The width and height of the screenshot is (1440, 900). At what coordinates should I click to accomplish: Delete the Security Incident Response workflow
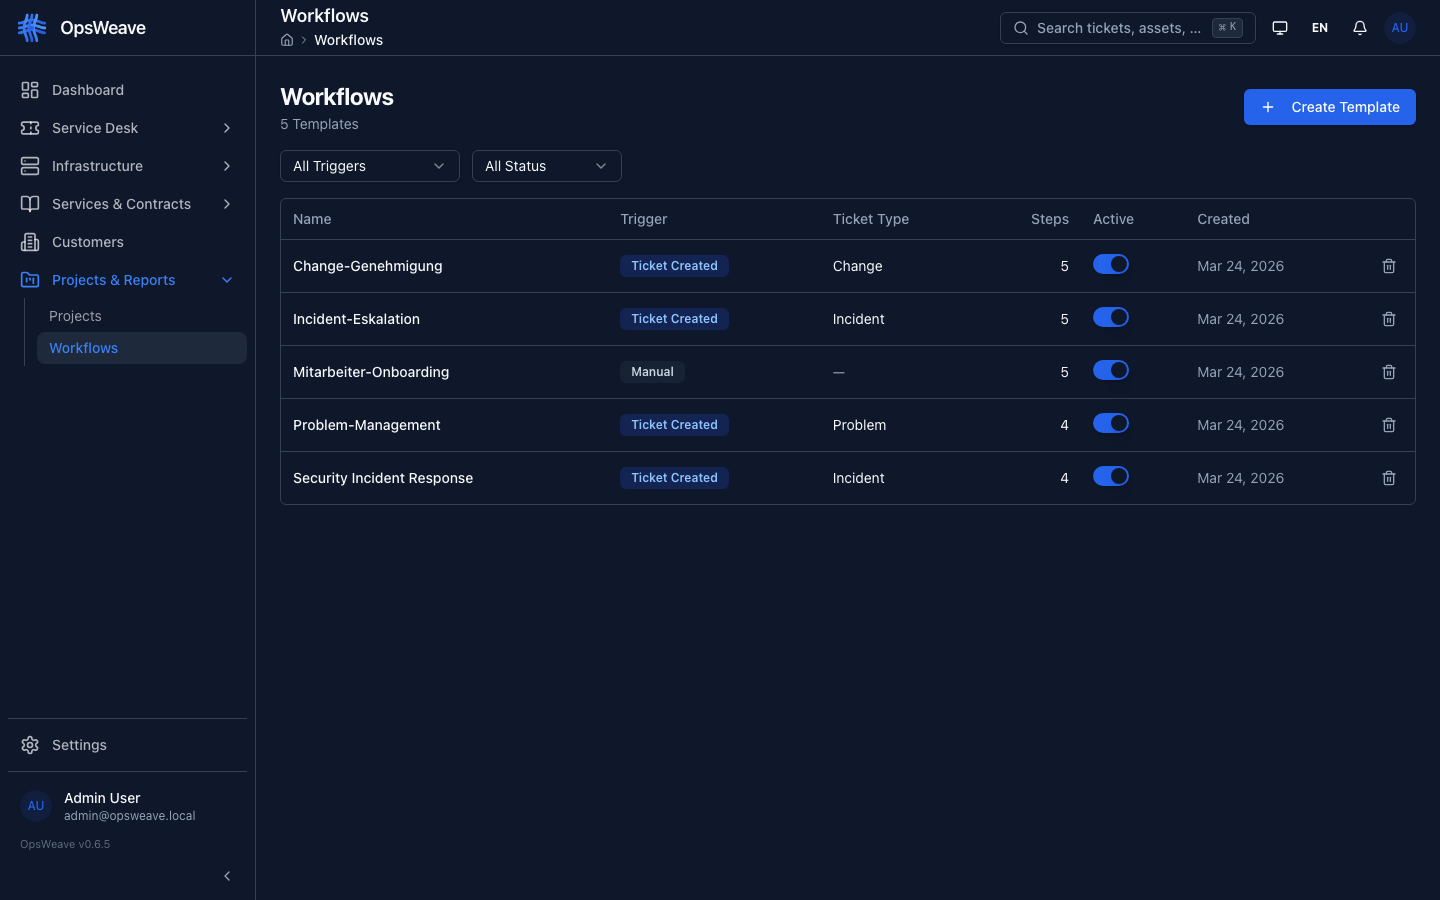point(1388,477)
